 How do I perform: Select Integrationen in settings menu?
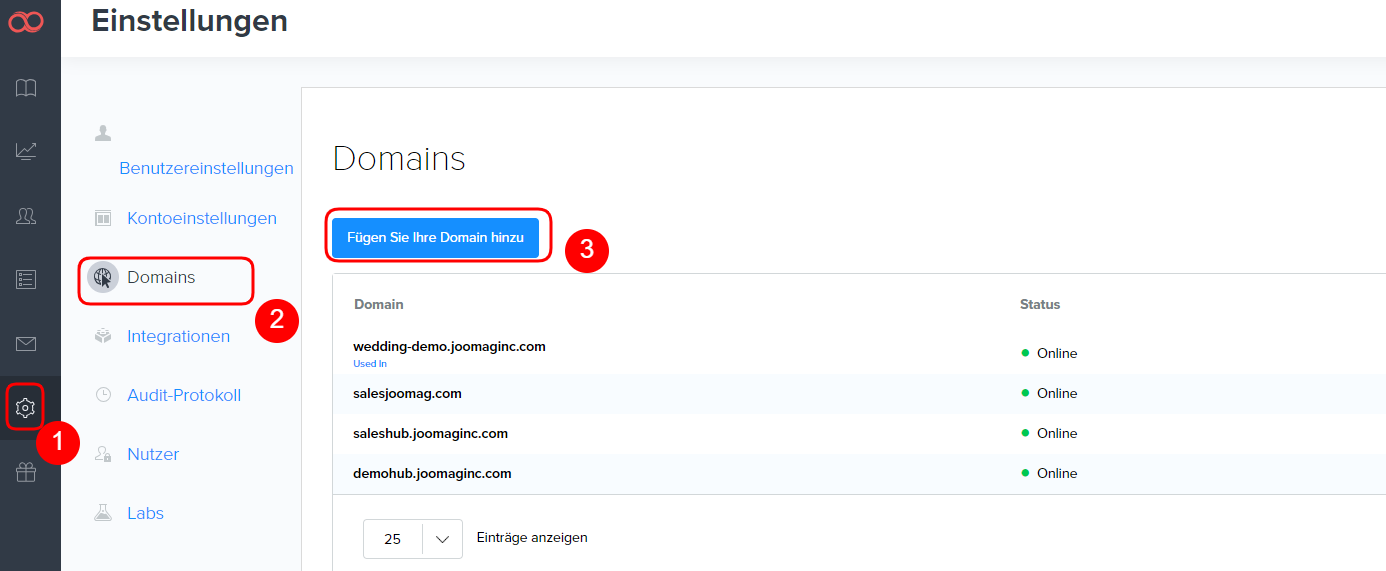point(178,336)
